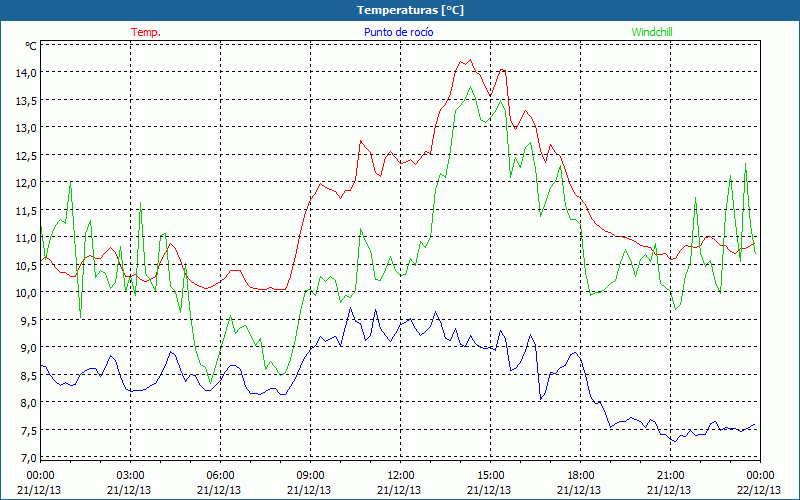Click the 10,5 y-axis value

point(27,265)
